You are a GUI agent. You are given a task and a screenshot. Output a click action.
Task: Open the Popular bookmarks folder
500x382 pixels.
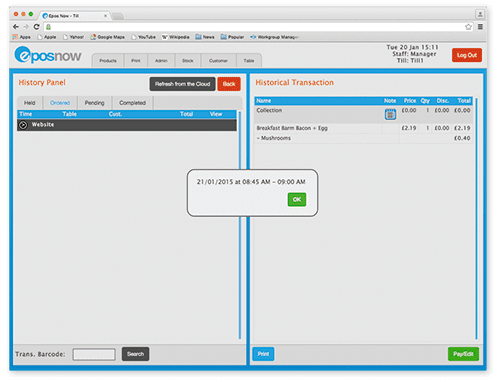[x=232, y=37]
